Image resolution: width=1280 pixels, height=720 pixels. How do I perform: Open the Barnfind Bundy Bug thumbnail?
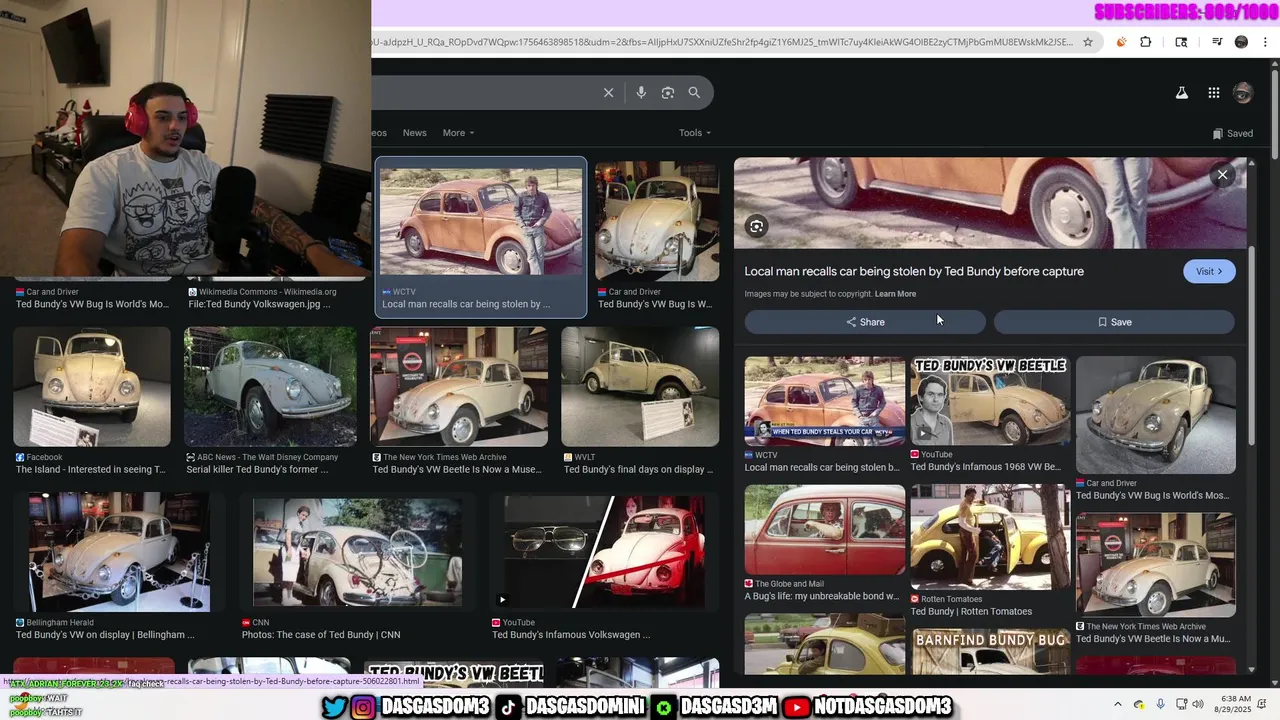click(x=990, y=650)
